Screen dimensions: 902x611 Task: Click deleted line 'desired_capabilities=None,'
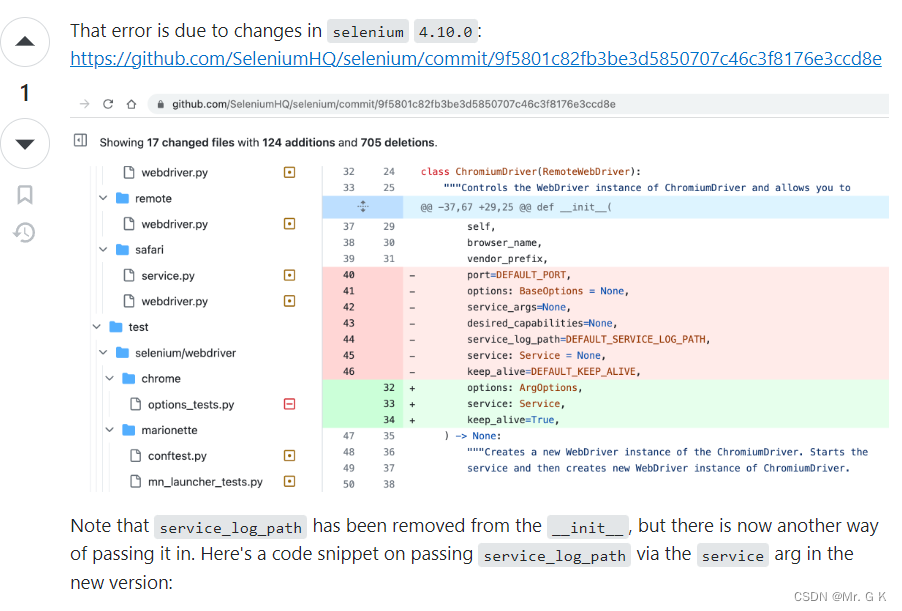[542, 323]
